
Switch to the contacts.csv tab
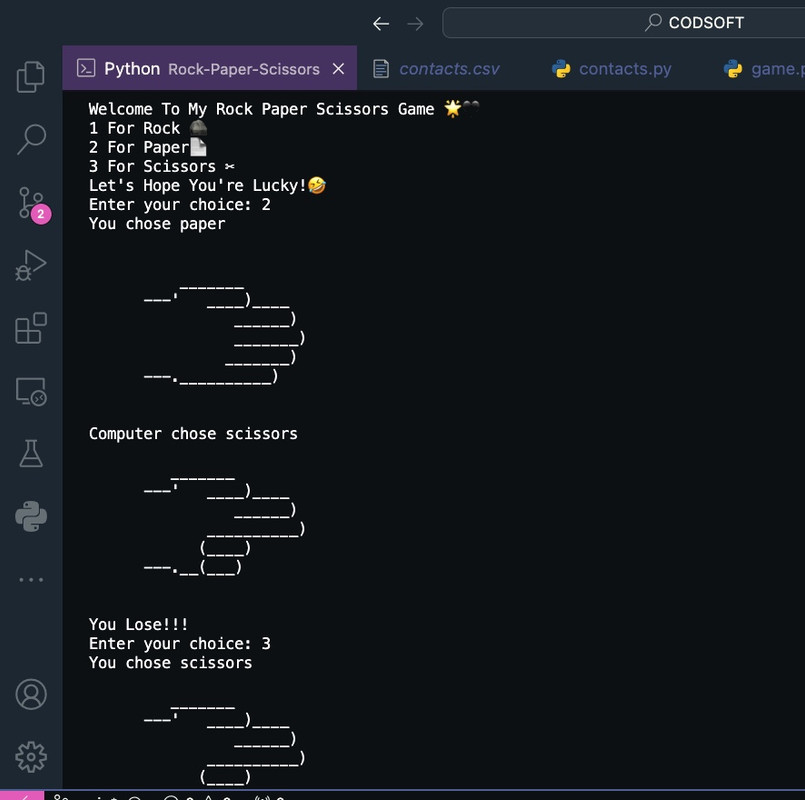(436, 68)
